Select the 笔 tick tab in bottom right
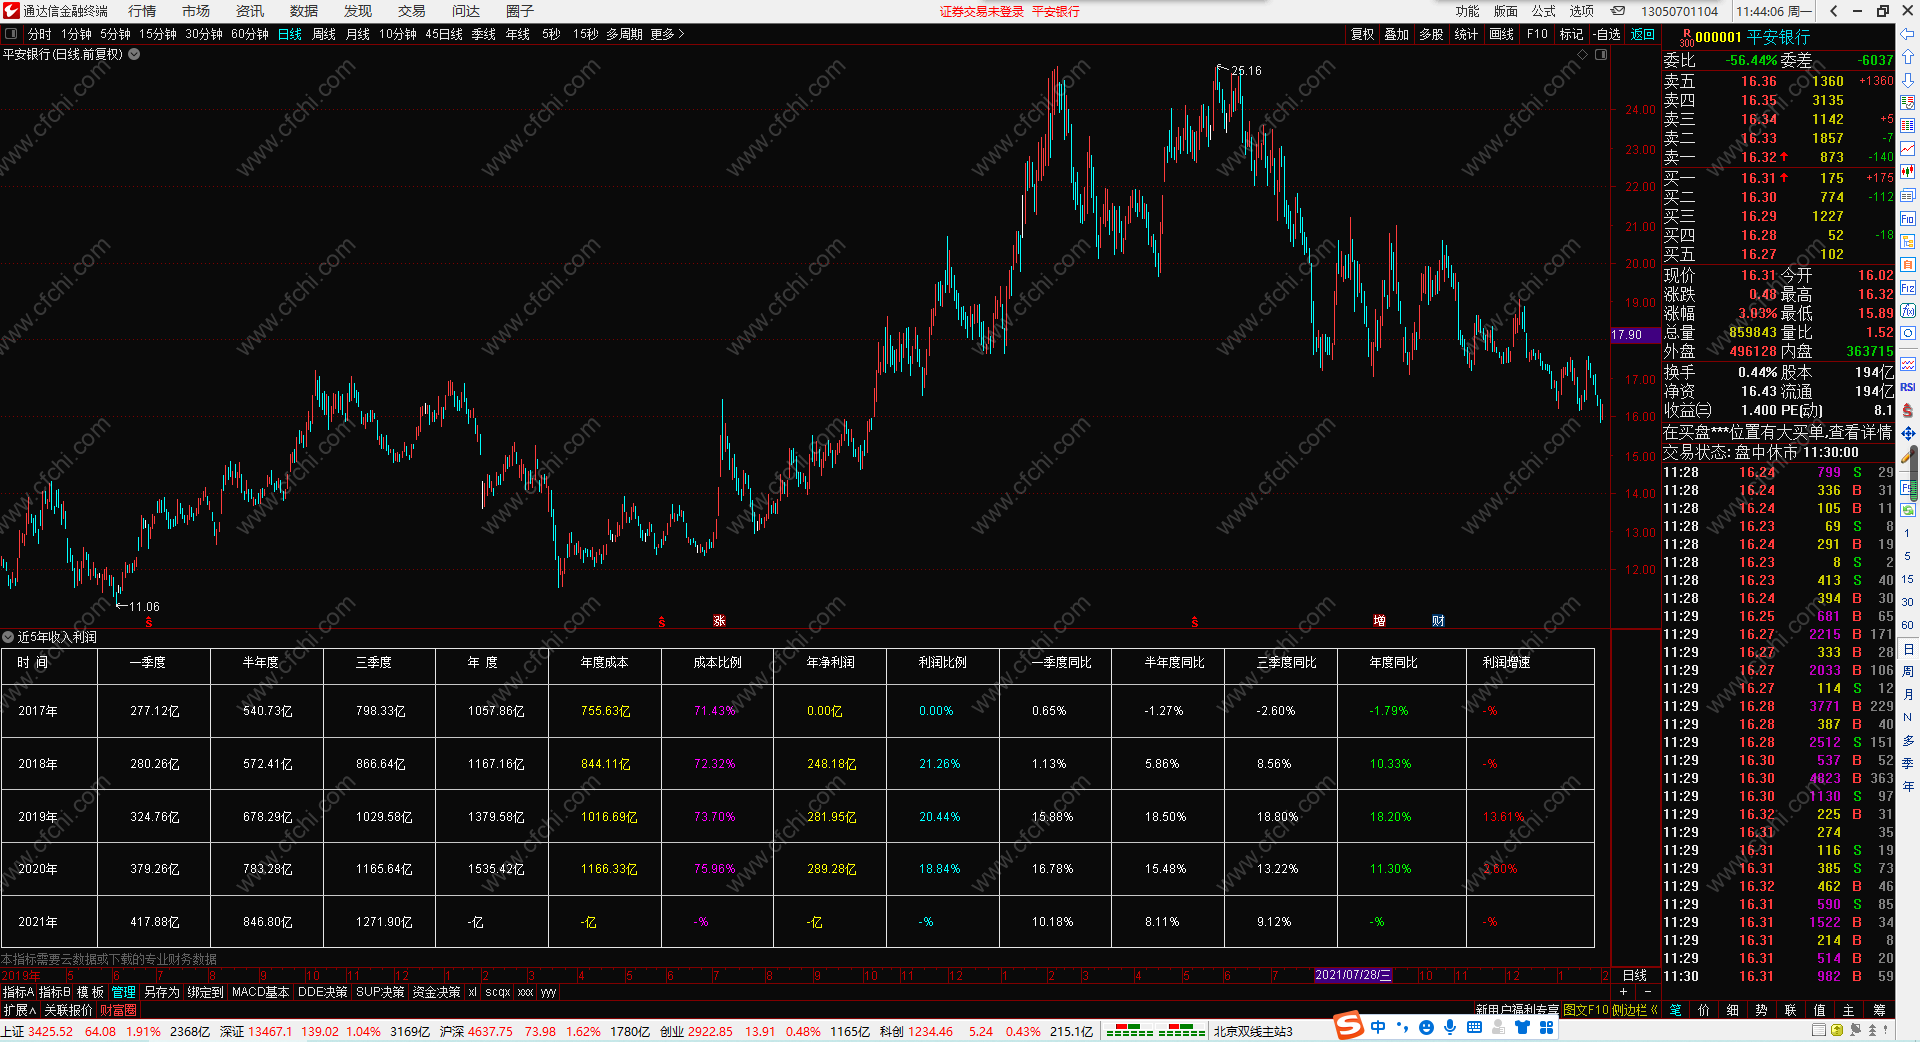The width and height of the screenshot is (1920, 1042). click(x=1676, y=1010)
